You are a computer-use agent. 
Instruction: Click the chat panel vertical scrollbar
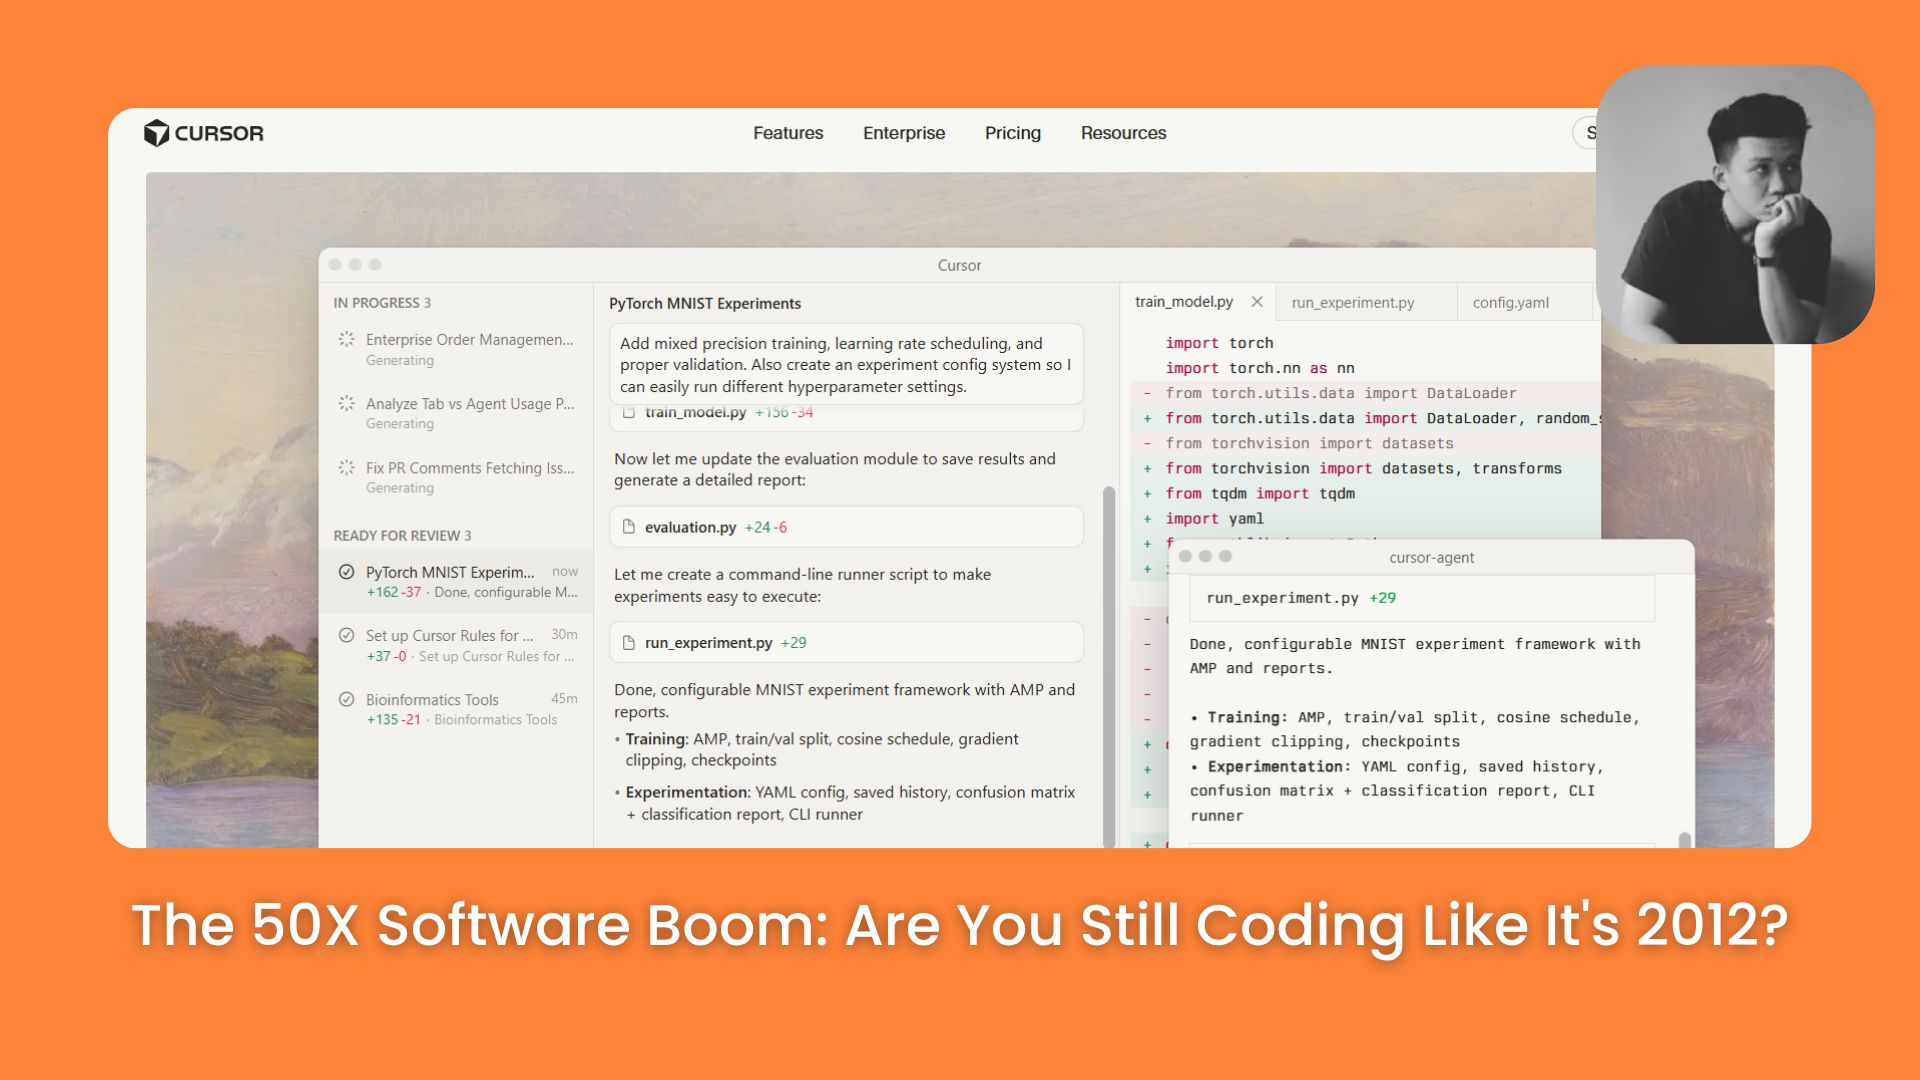pos(1108,660)
